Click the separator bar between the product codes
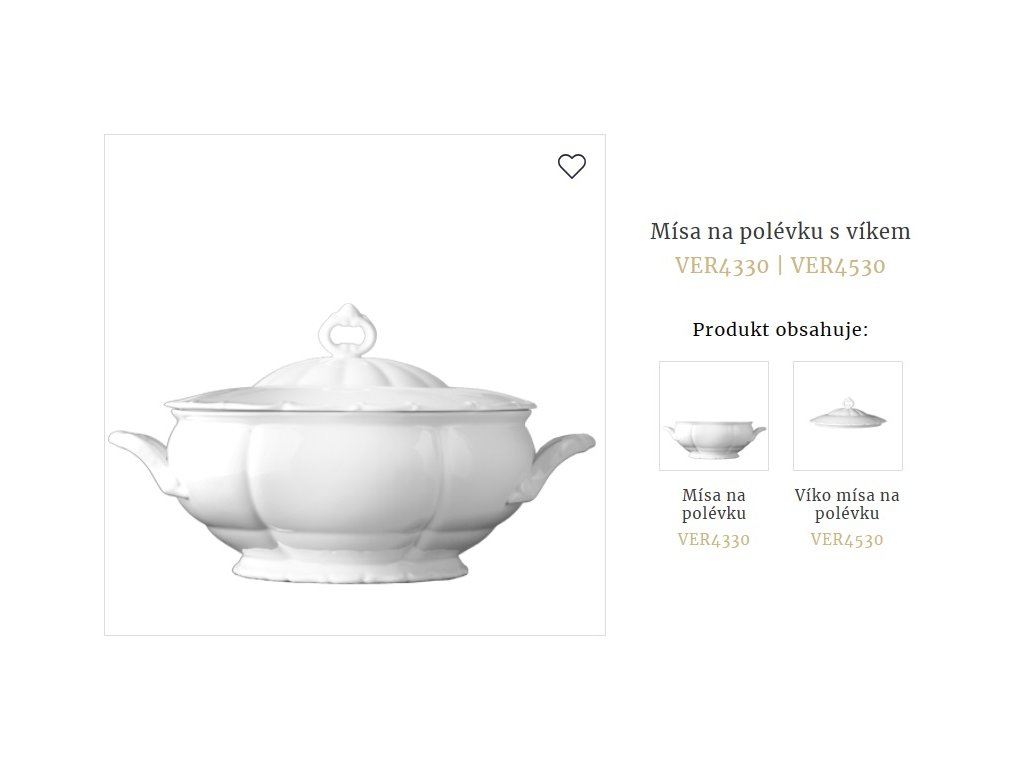 pyautogui.click(x=780, y=266)
